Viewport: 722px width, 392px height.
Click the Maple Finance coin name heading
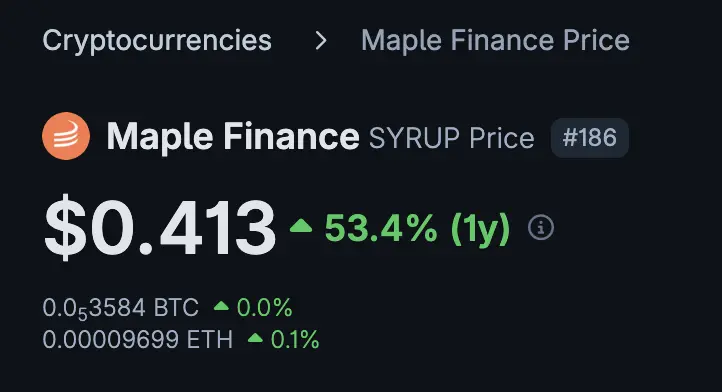[233, 136]
